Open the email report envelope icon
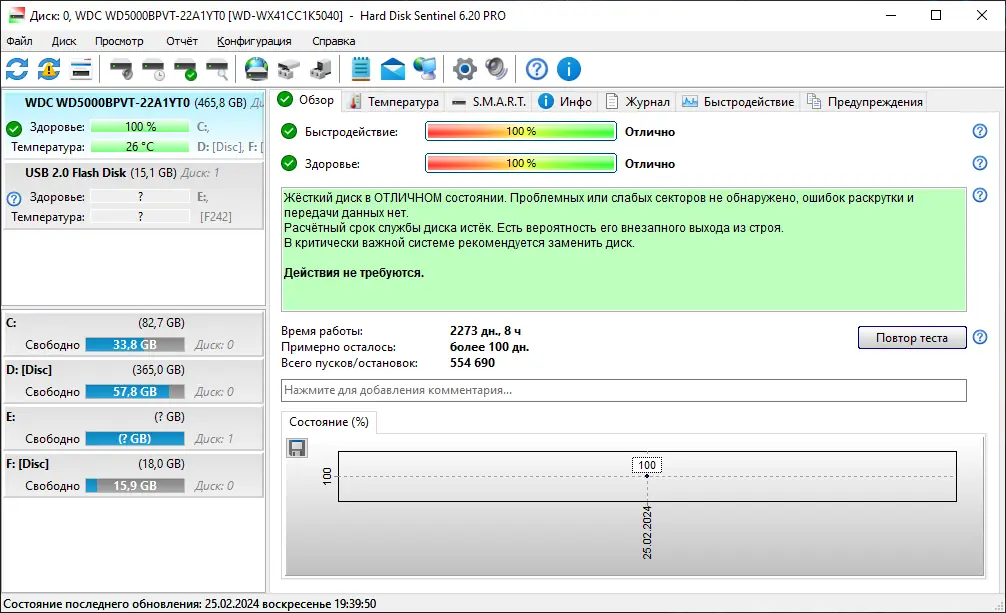 392,69
